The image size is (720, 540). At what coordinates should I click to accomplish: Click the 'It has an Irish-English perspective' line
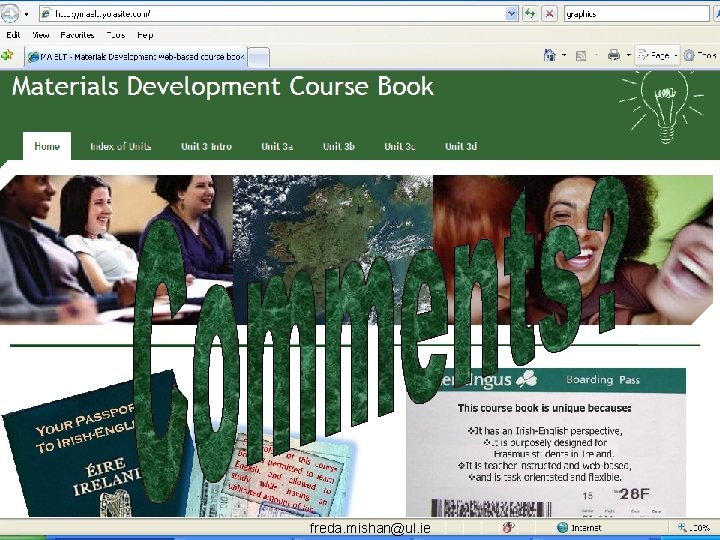click(x=545, y=431)
